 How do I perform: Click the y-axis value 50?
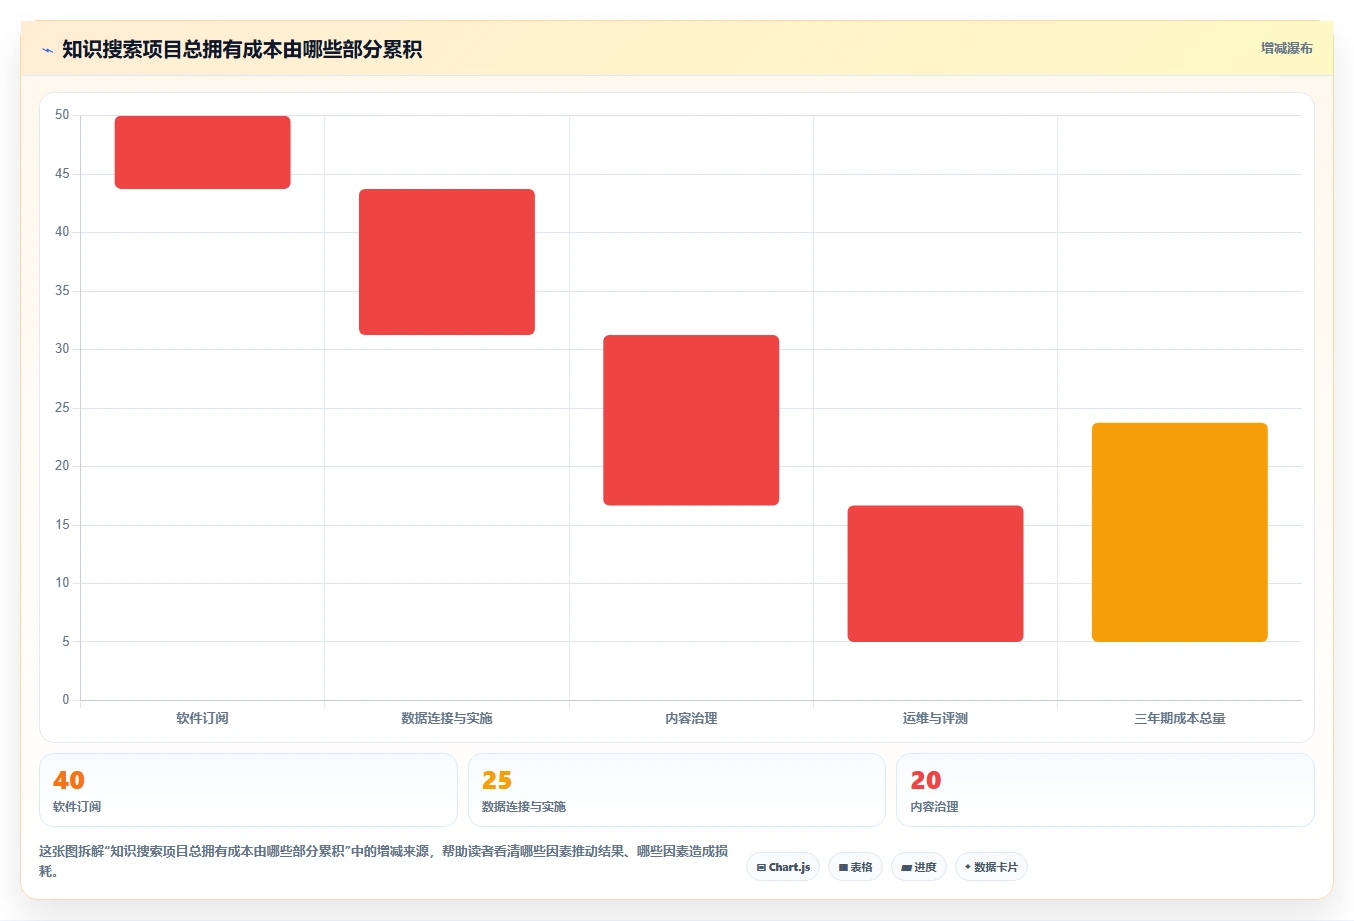coord(62,115)
